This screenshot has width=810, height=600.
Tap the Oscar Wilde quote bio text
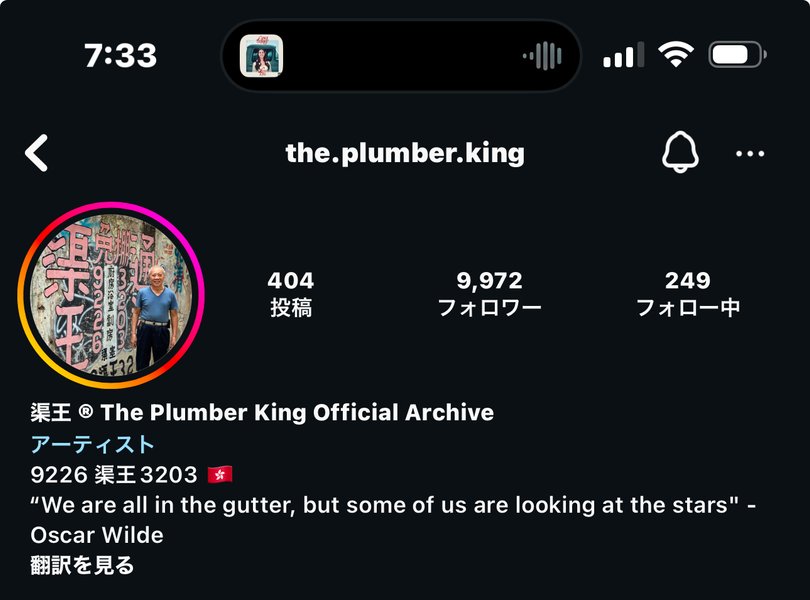coord(393,520)
